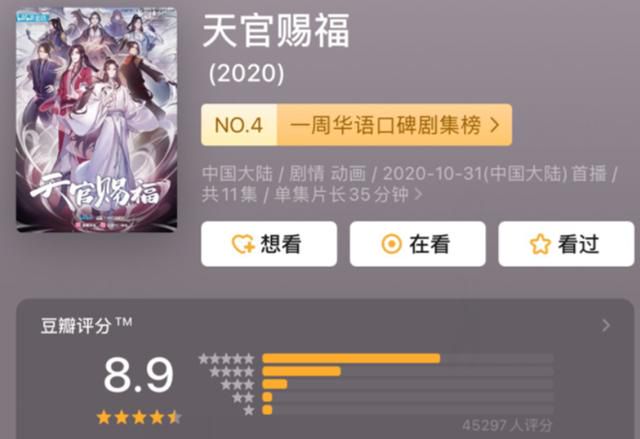
Task: Tap the chevron on ranking banner
Action: [x=495, y=125]
